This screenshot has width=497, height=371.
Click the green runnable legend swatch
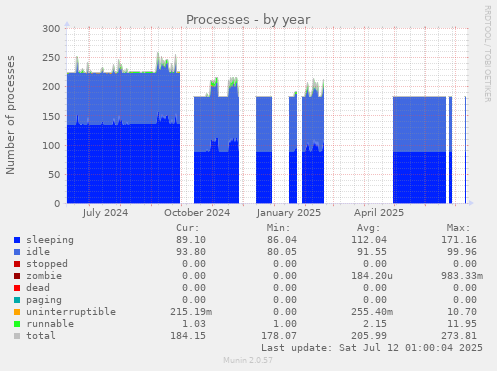tap(17, 324)
